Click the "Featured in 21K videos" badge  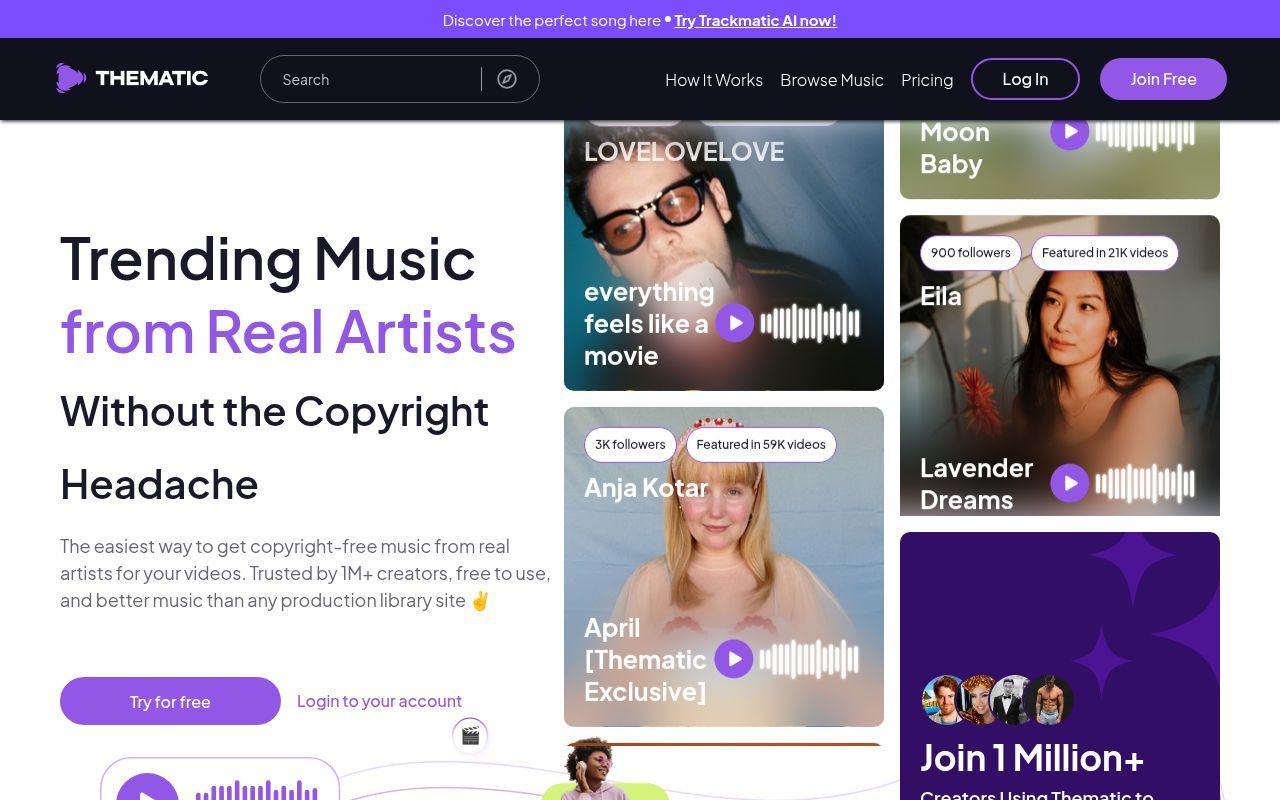click(x=1105, y=253)
